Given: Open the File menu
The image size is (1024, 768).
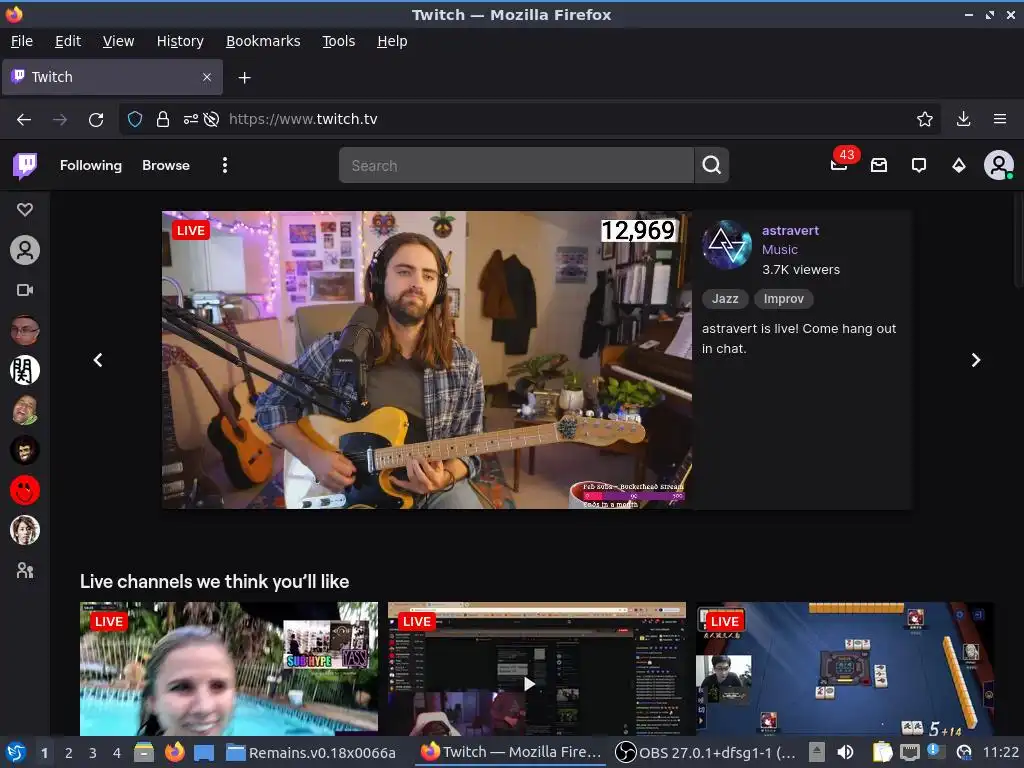Looking at the screenshot, I should coord(22,41).
